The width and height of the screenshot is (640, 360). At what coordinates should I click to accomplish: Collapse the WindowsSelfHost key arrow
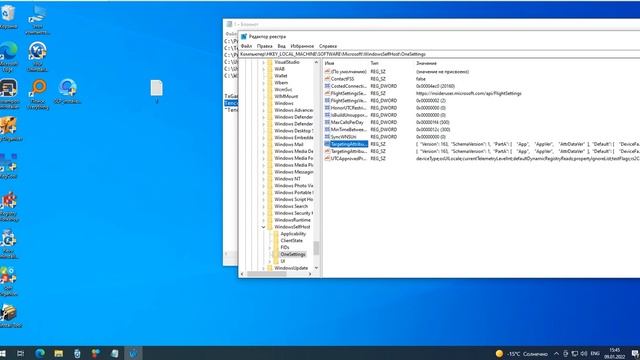point(264,227)
